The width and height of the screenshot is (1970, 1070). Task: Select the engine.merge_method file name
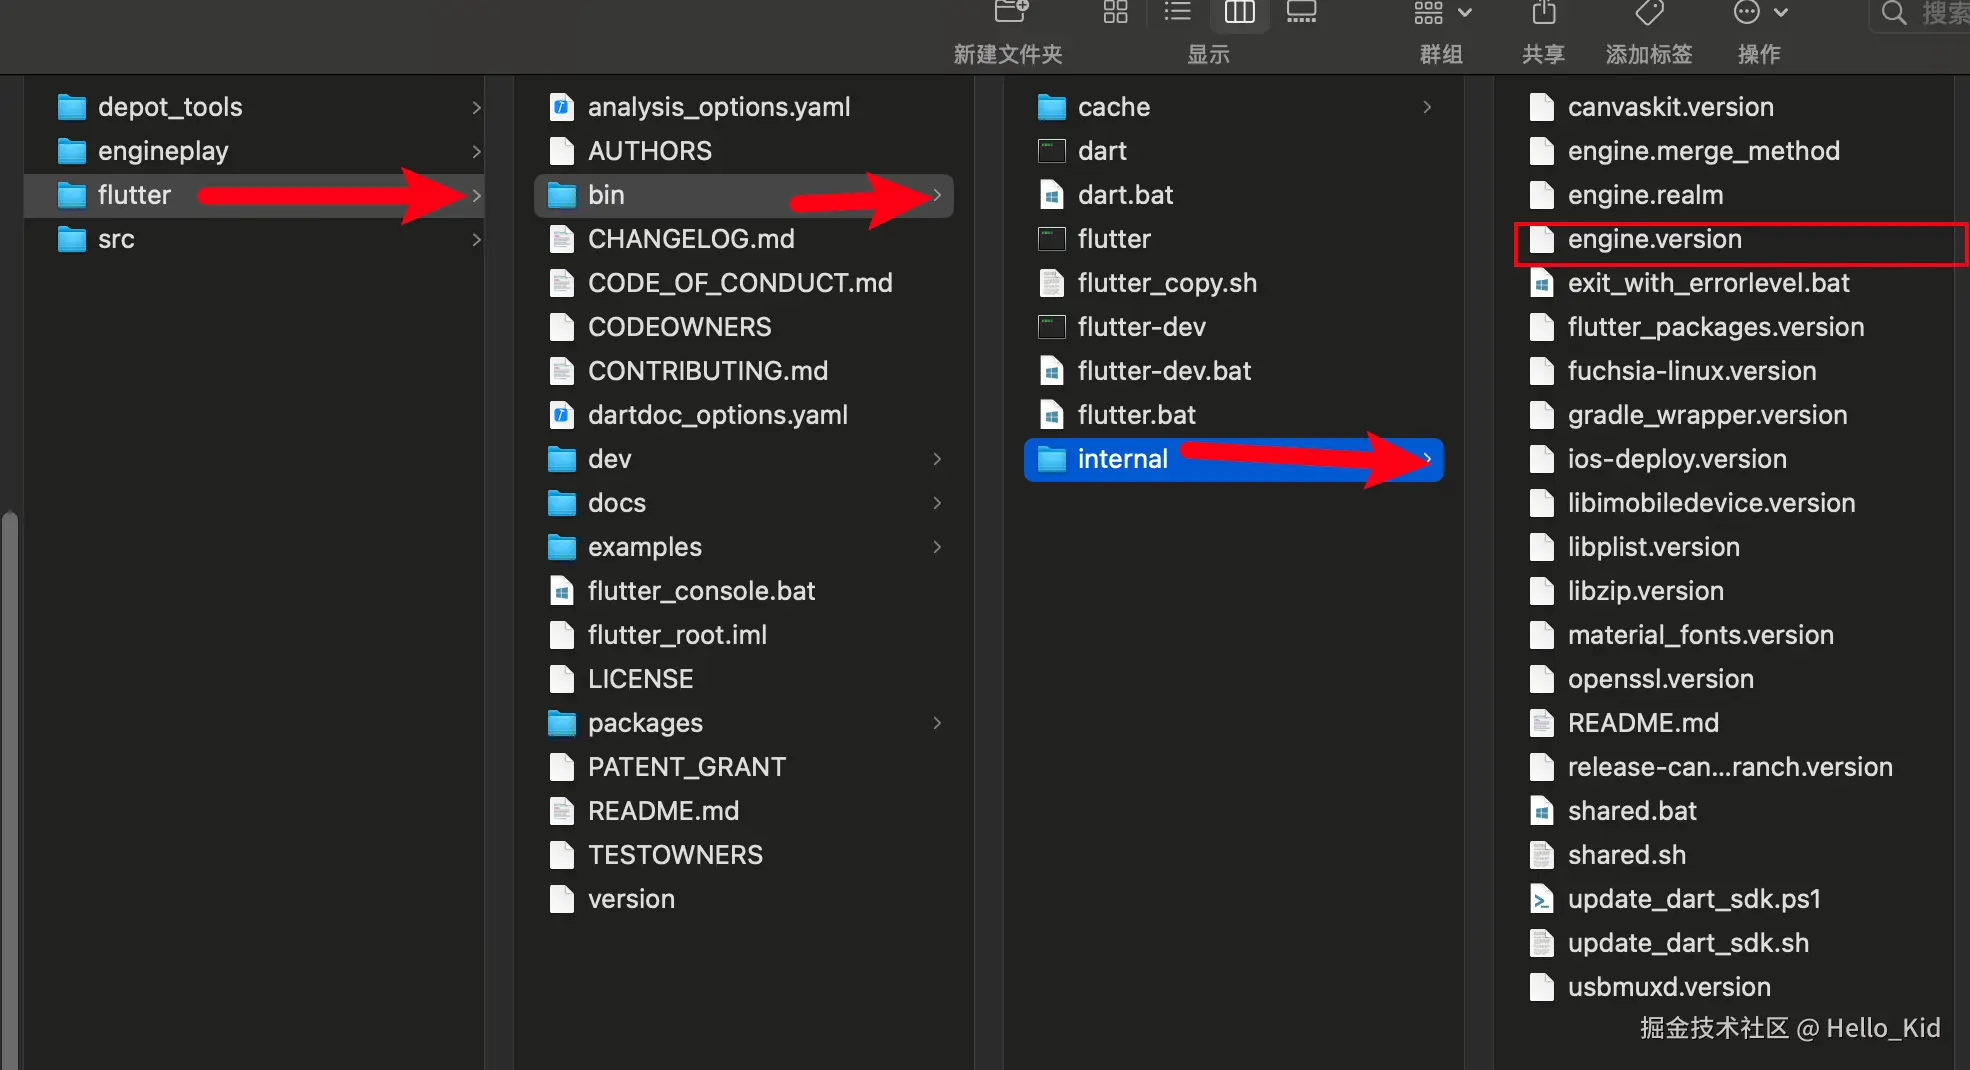tap(1704, 151)
